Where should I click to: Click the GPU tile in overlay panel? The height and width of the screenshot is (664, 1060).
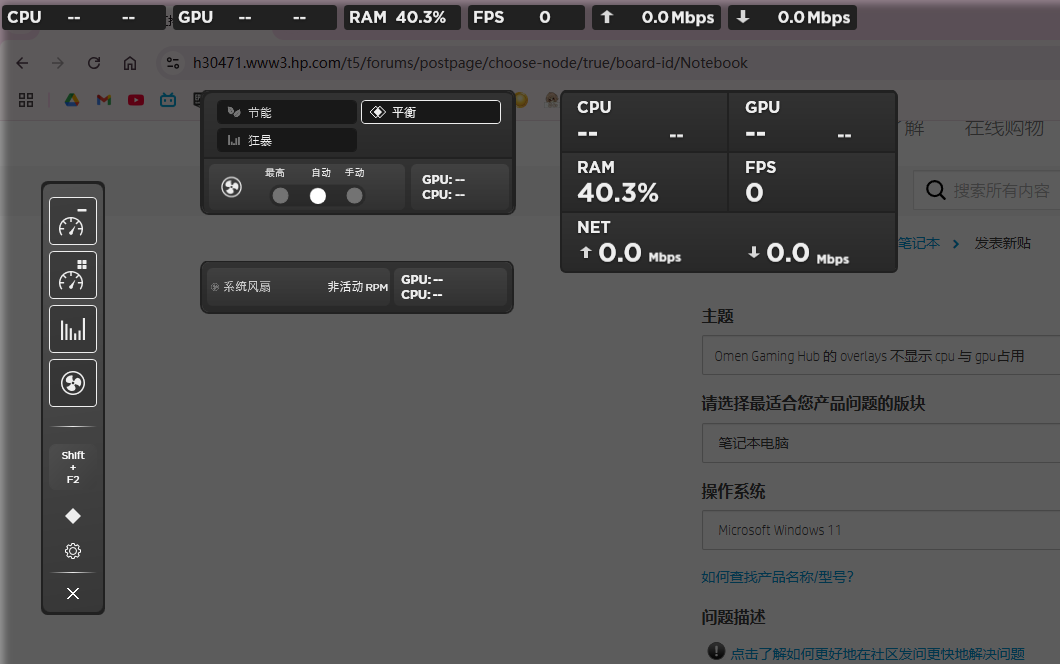click(812, 122)
